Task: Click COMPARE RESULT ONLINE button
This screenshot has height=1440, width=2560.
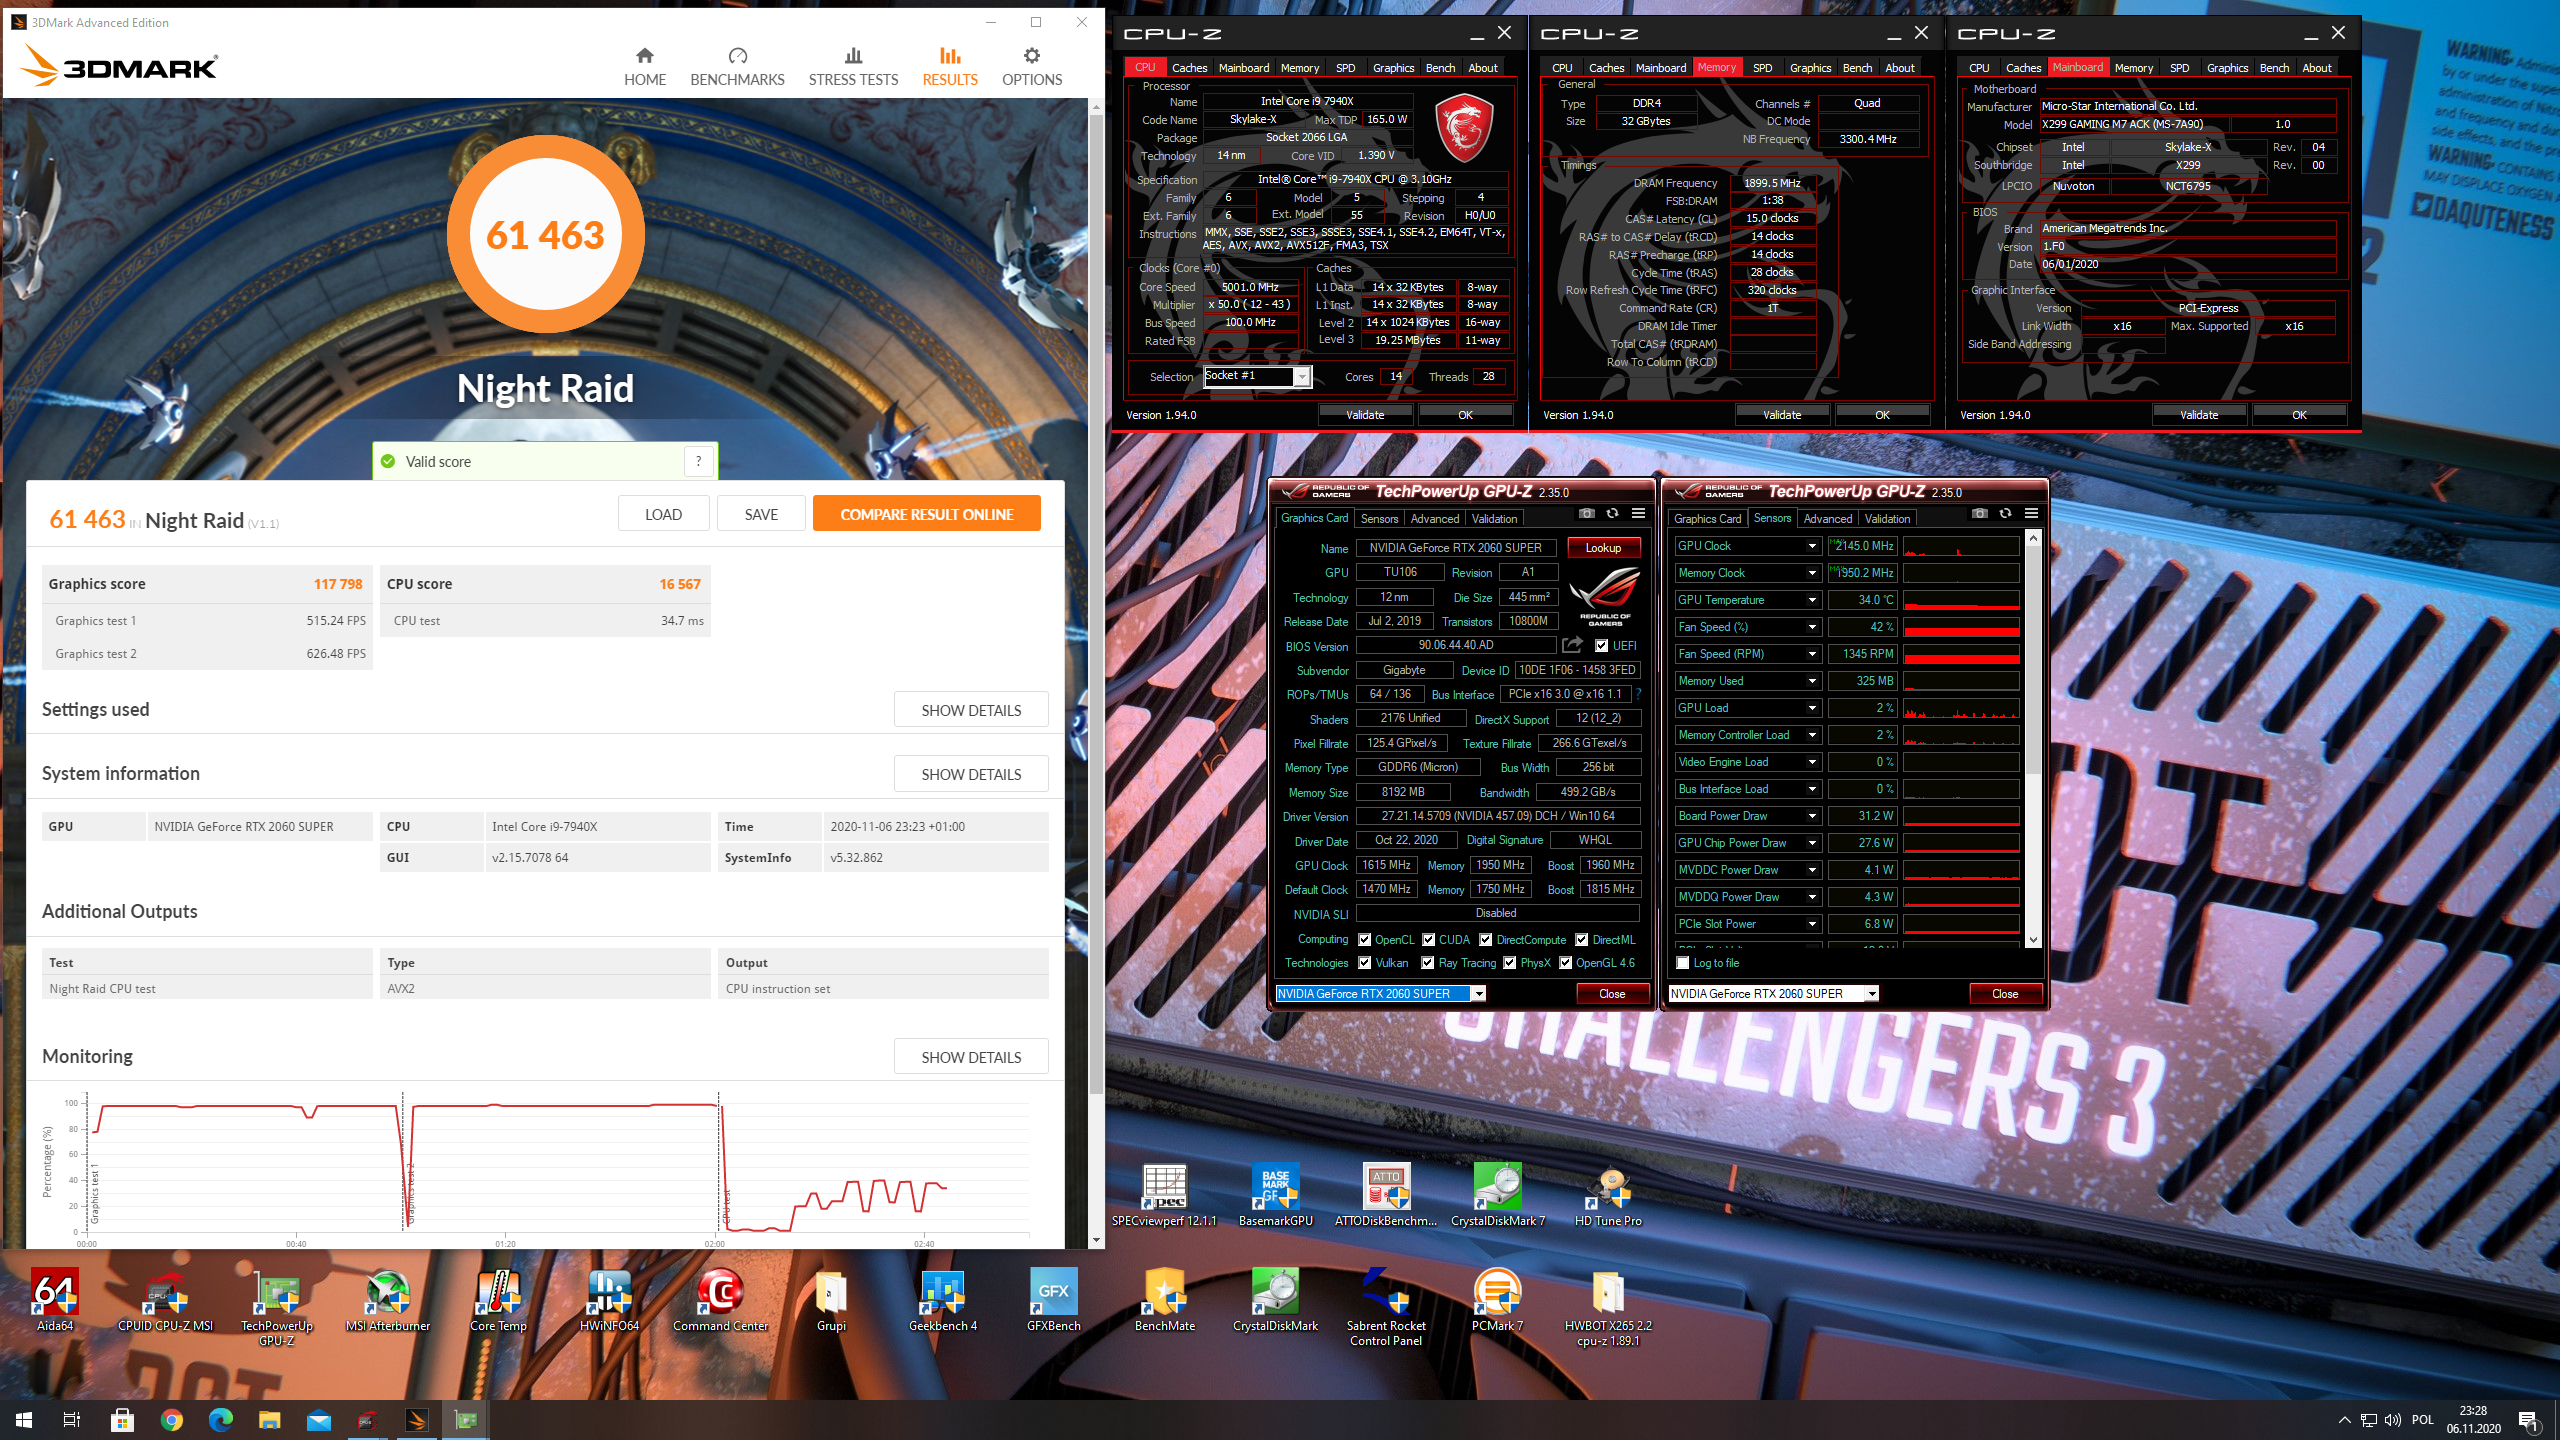Action: point(926,514)
